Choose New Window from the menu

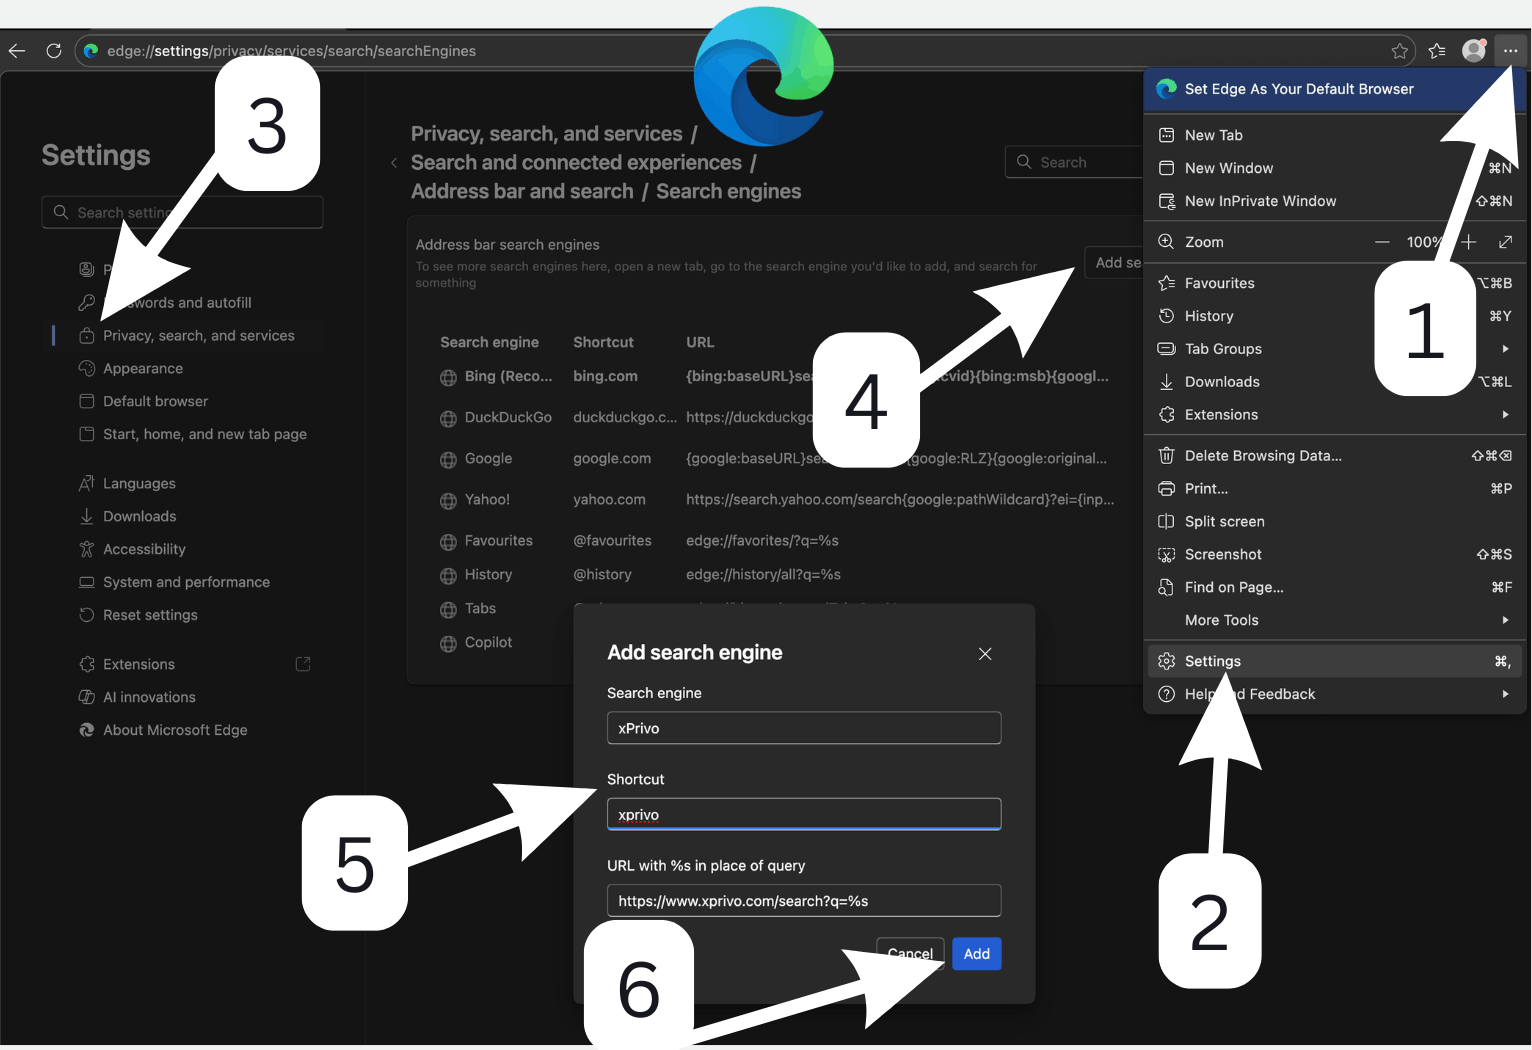point(1335,168)
